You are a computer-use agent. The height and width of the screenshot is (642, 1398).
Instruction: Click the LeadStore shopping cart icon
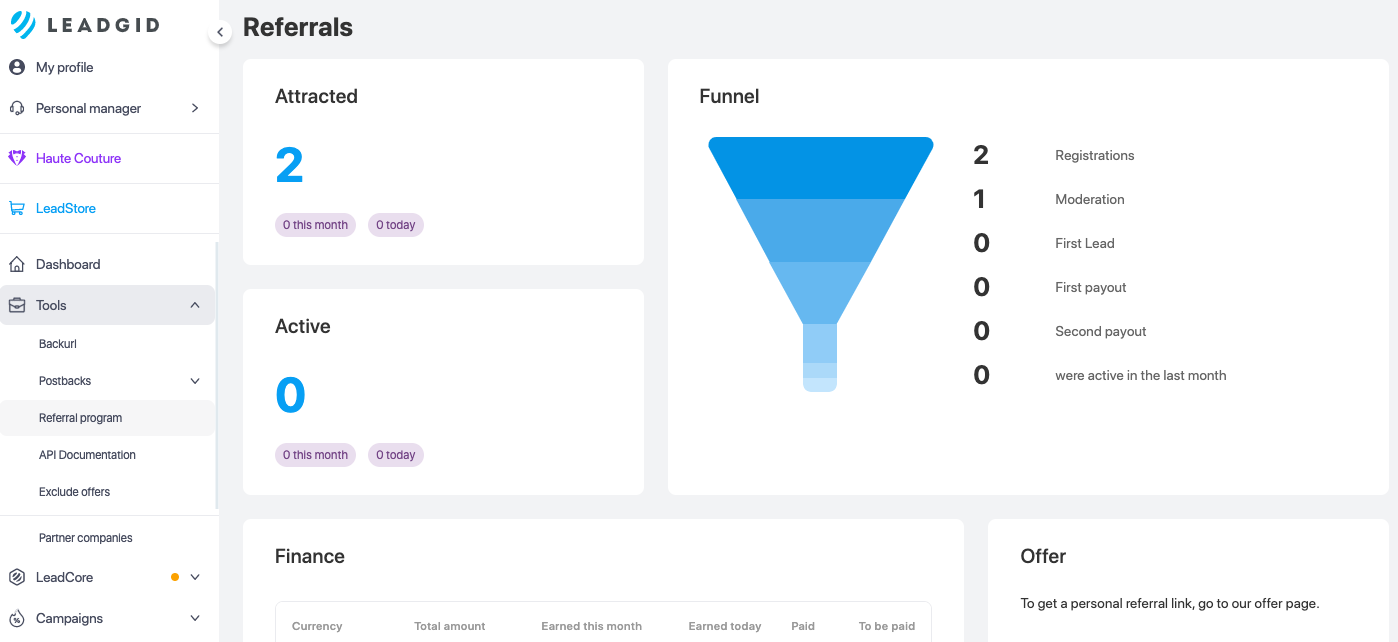16,208
